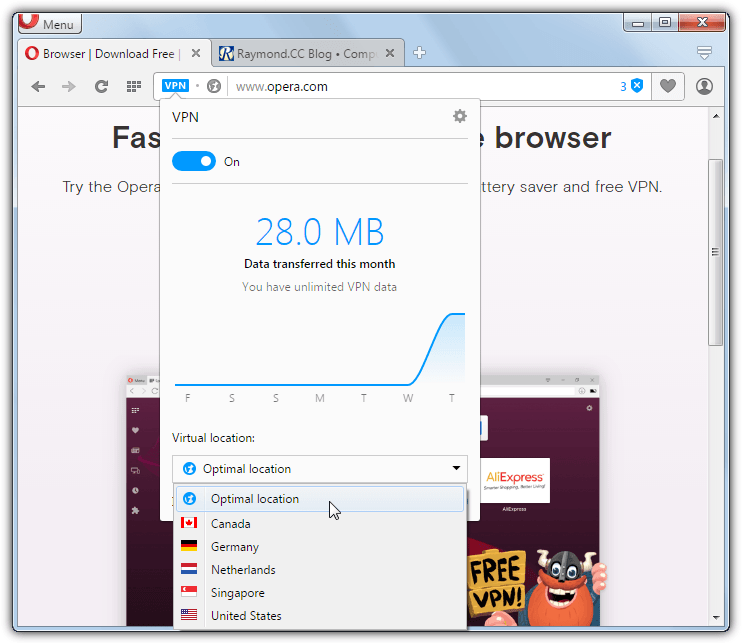Choose Netherlands as virtual location
Screen dimensions: 742x643
click(x=320, y=570)
